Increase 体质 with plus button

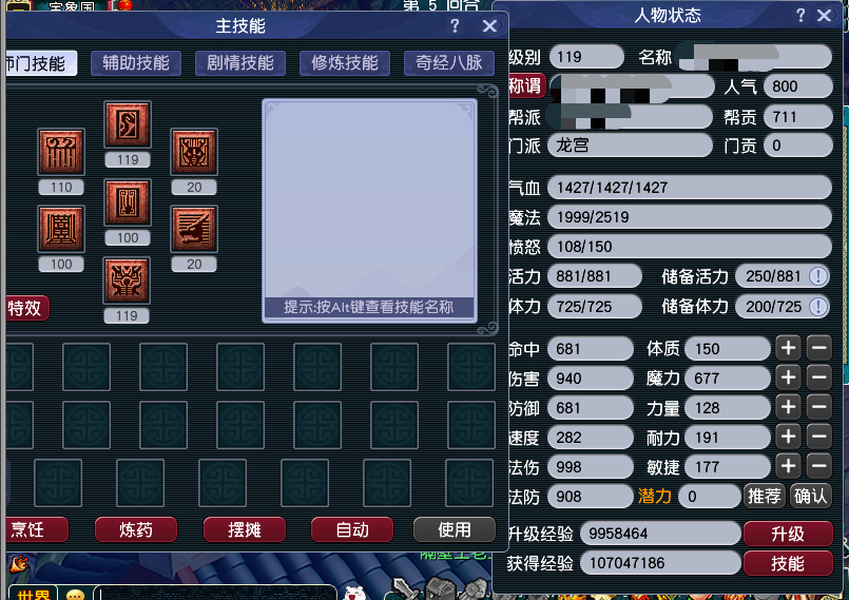[x=788, y=348]
